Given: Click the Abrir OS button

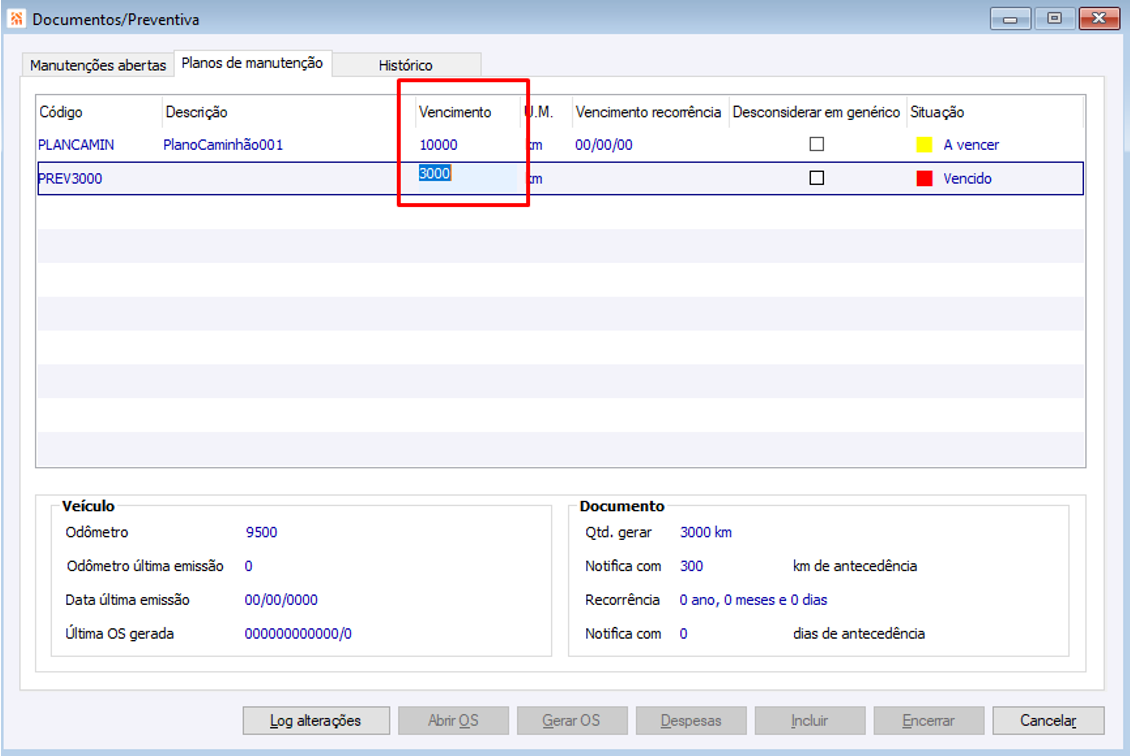Looking at the screenshot, I should 453,720.
